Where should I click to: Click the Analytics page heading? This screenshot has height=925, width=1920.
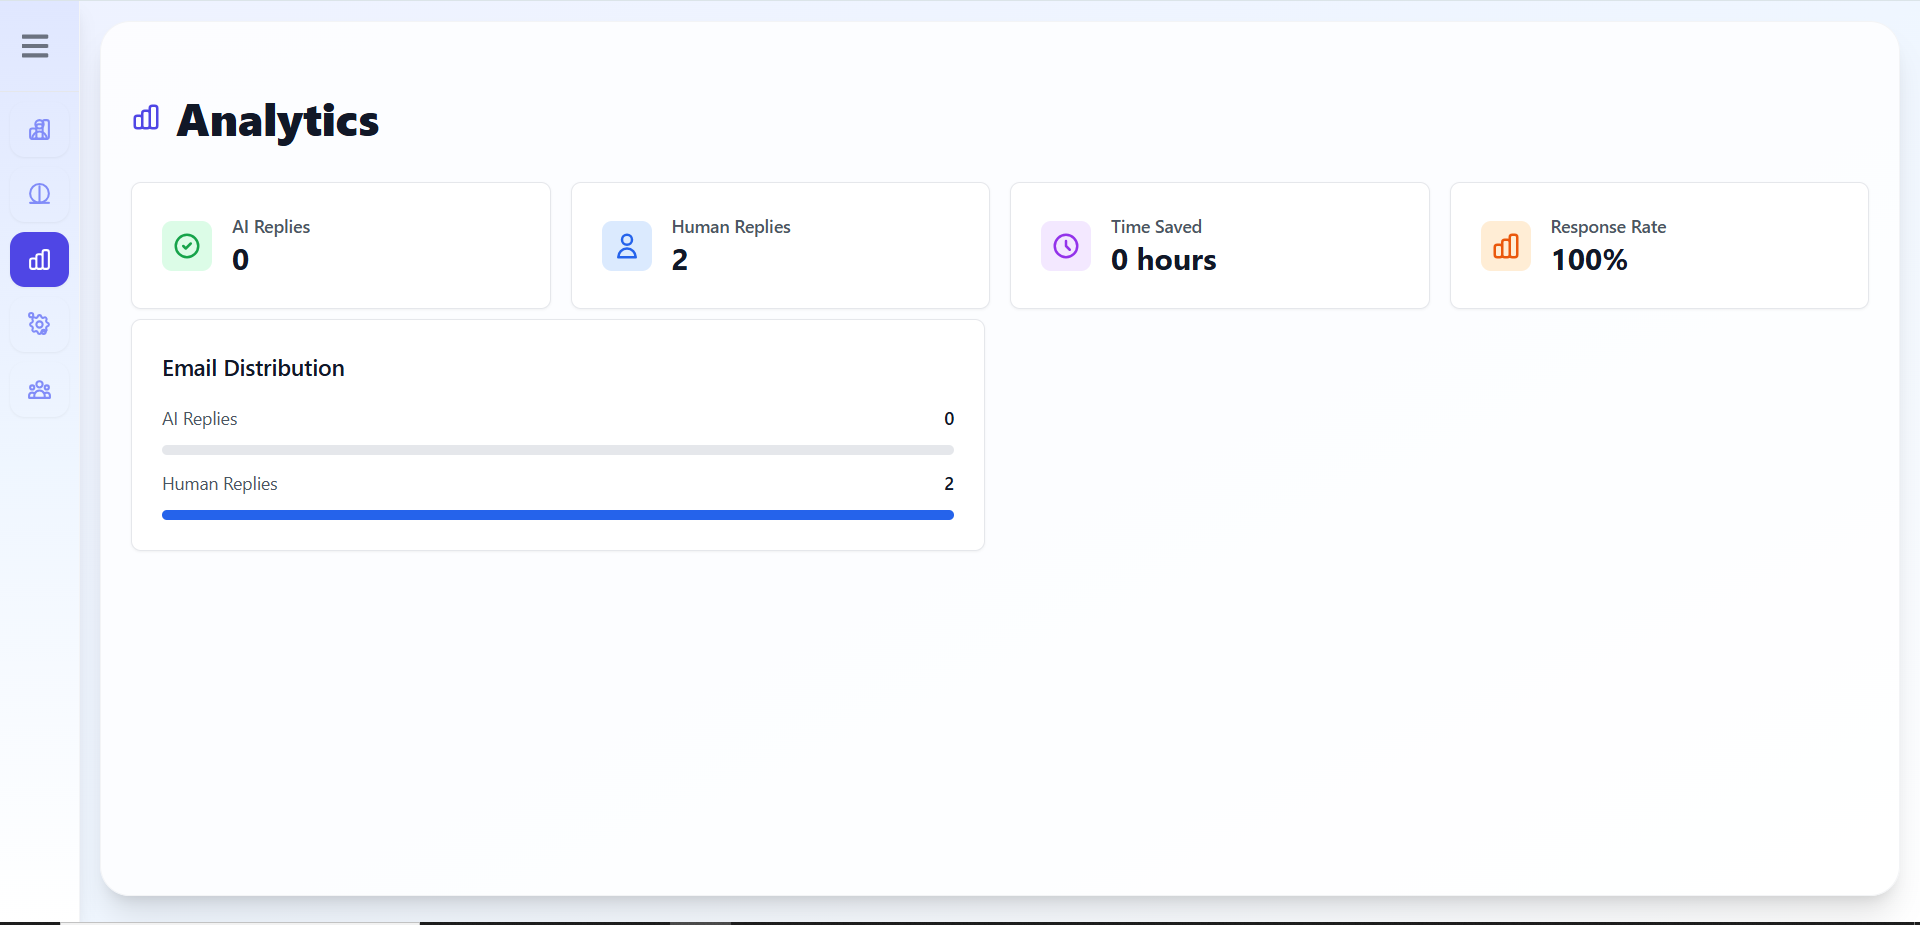[278, 121]
